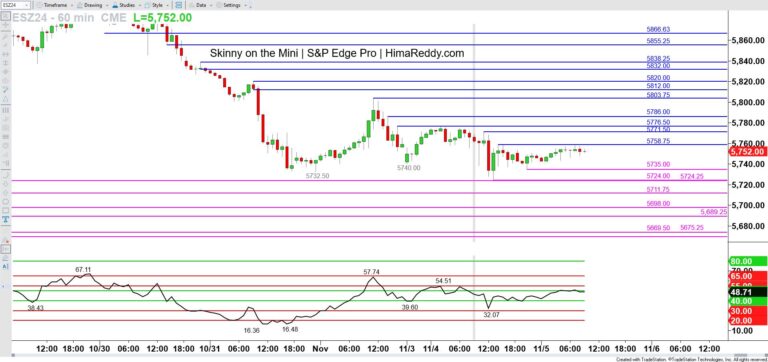Click the Data toolbar icon
Image resolution: width=768 pixels, height=362 pixels.
point(192,5)
